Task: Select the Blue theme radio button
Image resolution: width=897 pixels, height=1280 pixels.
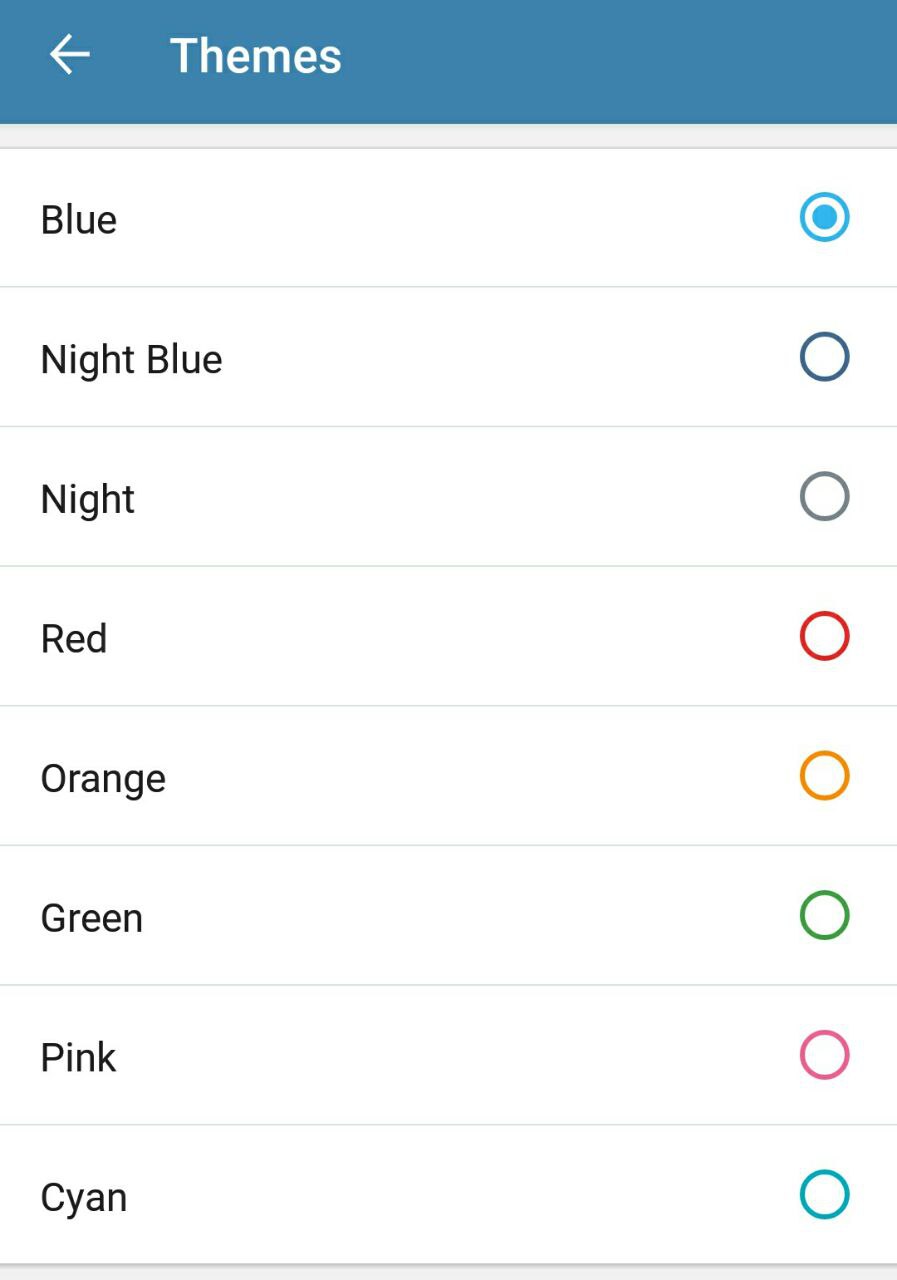Action: pyautogui.click(x=824, y=218)
